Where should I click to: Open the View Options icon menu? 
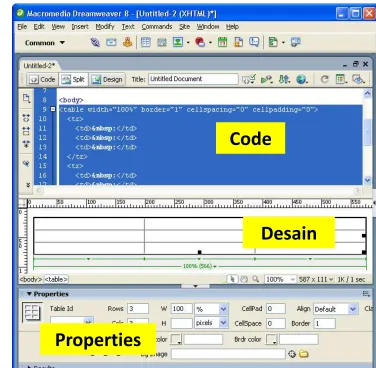point(341,79)
